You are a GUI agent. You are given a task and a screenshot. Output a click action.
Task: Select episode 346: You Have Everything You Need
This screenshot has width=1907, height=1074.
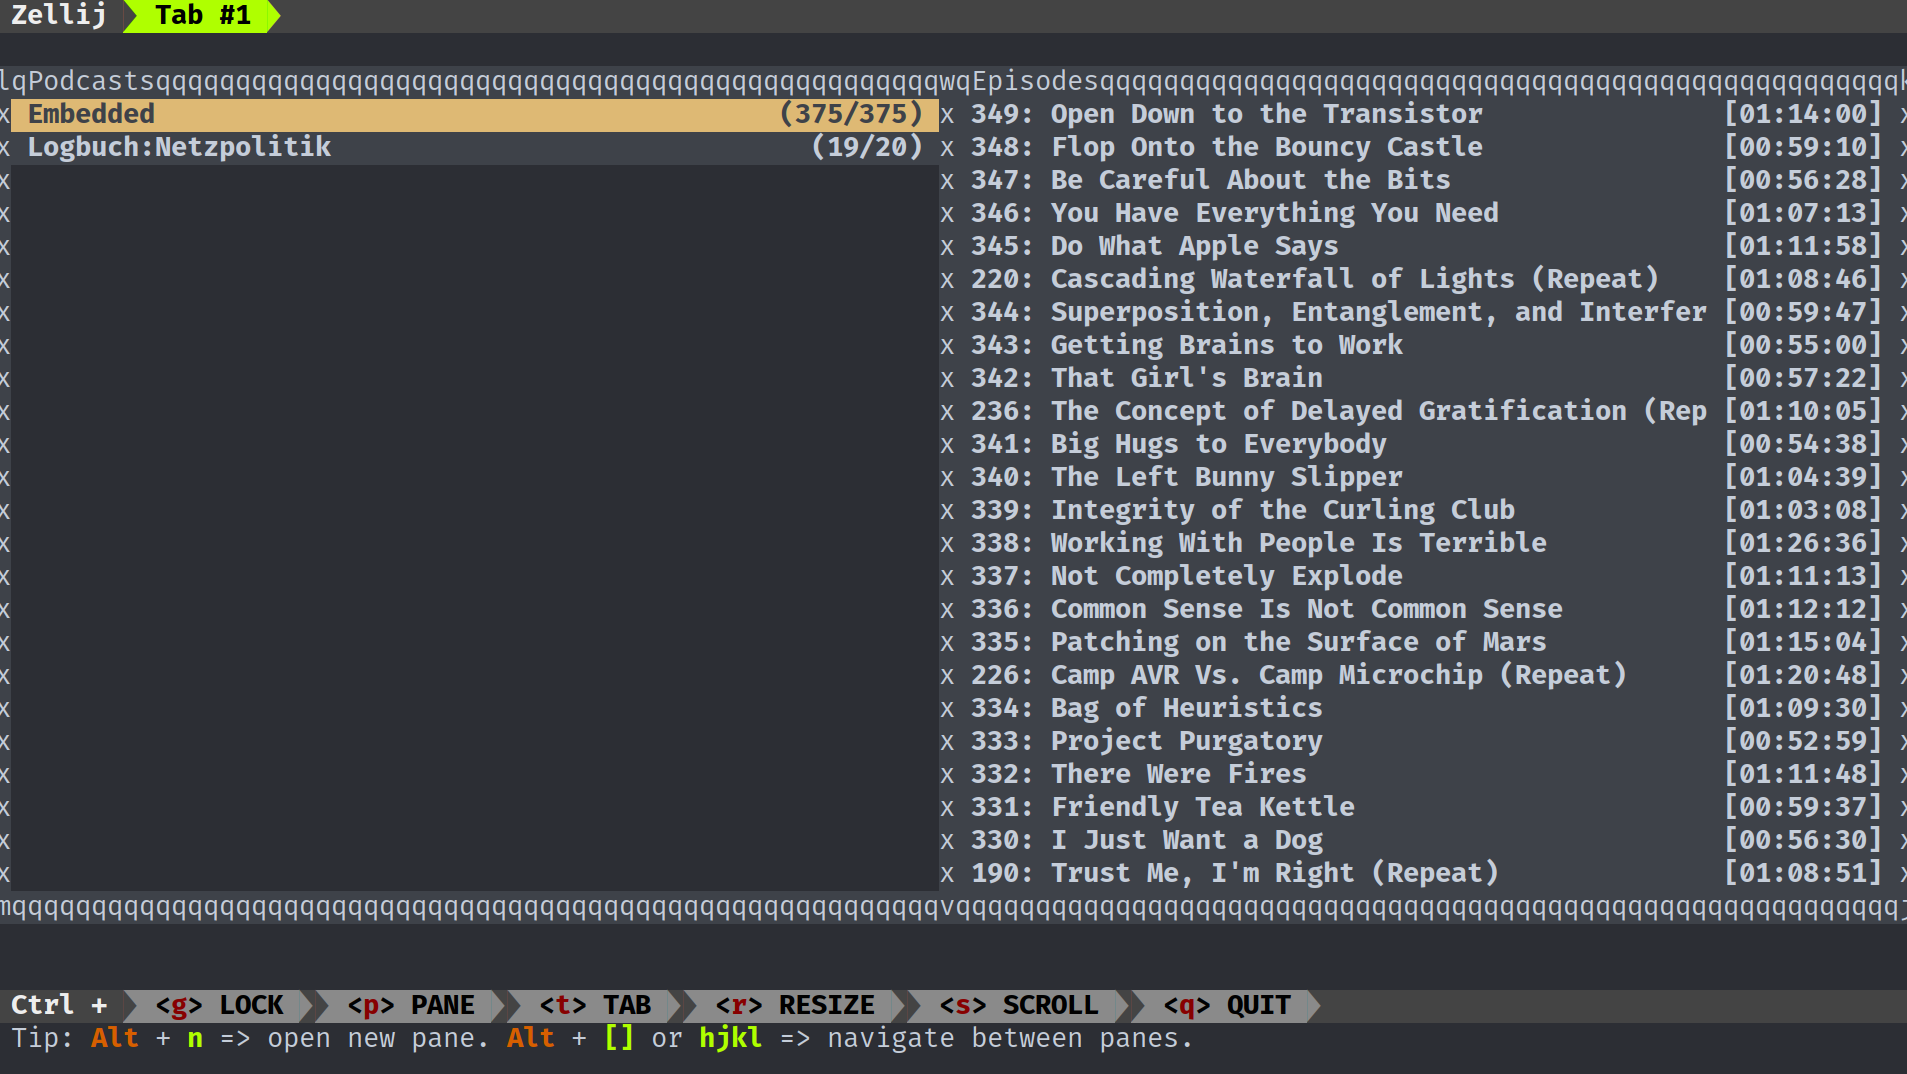[x=1425, y=213]
